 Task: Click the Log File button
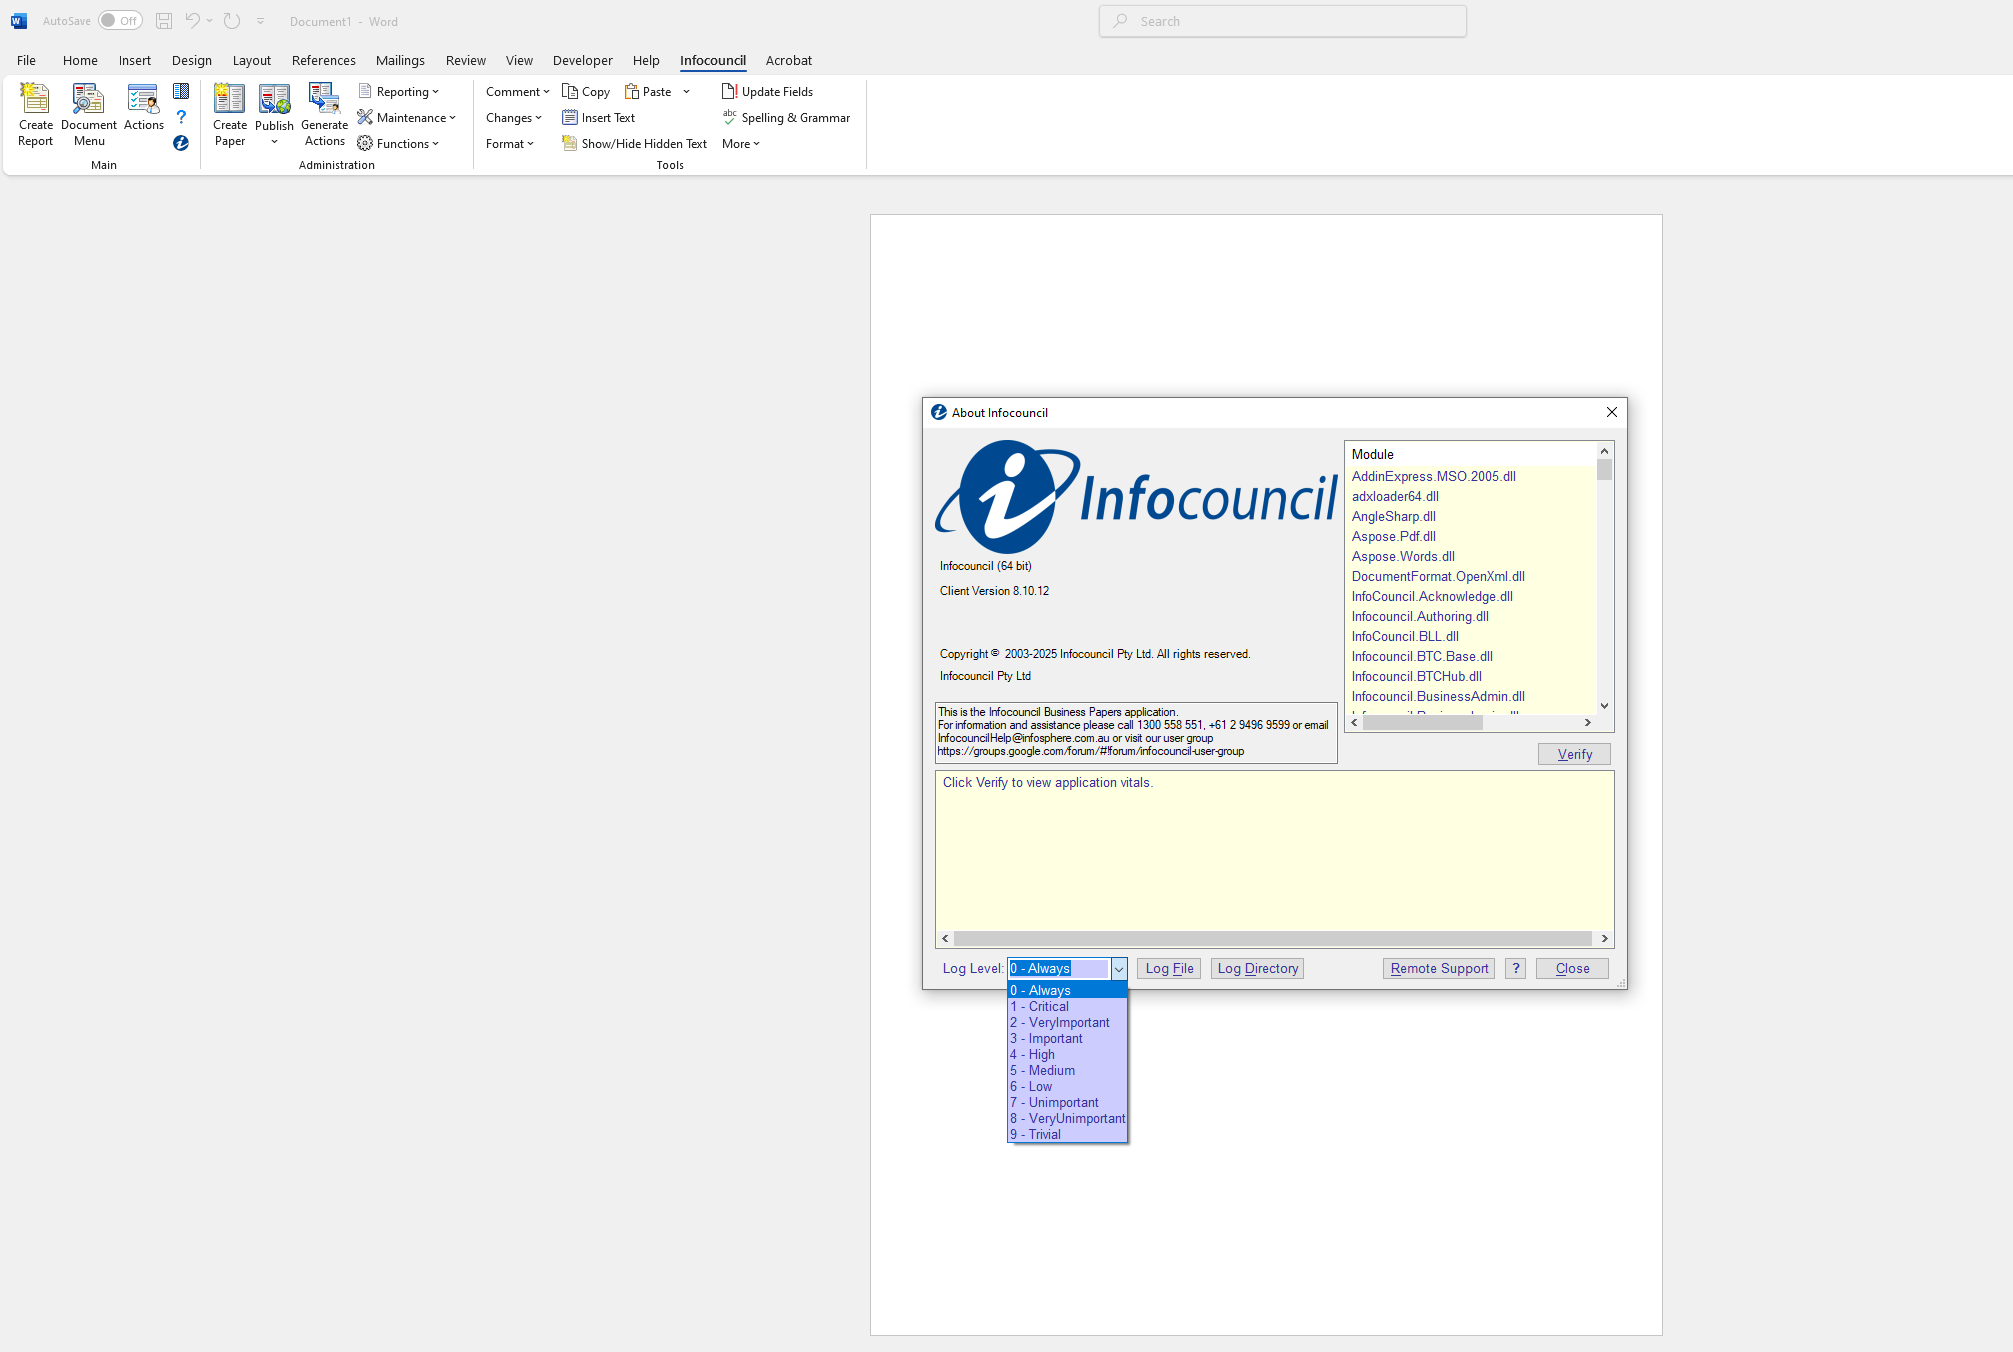(x=1169, y=968)
